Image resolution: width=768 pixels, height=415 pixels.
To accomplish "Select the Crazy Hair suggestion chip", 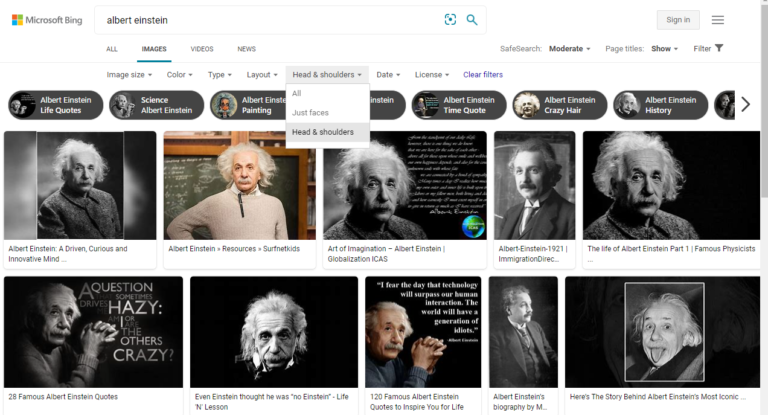I will pos(559,105).
